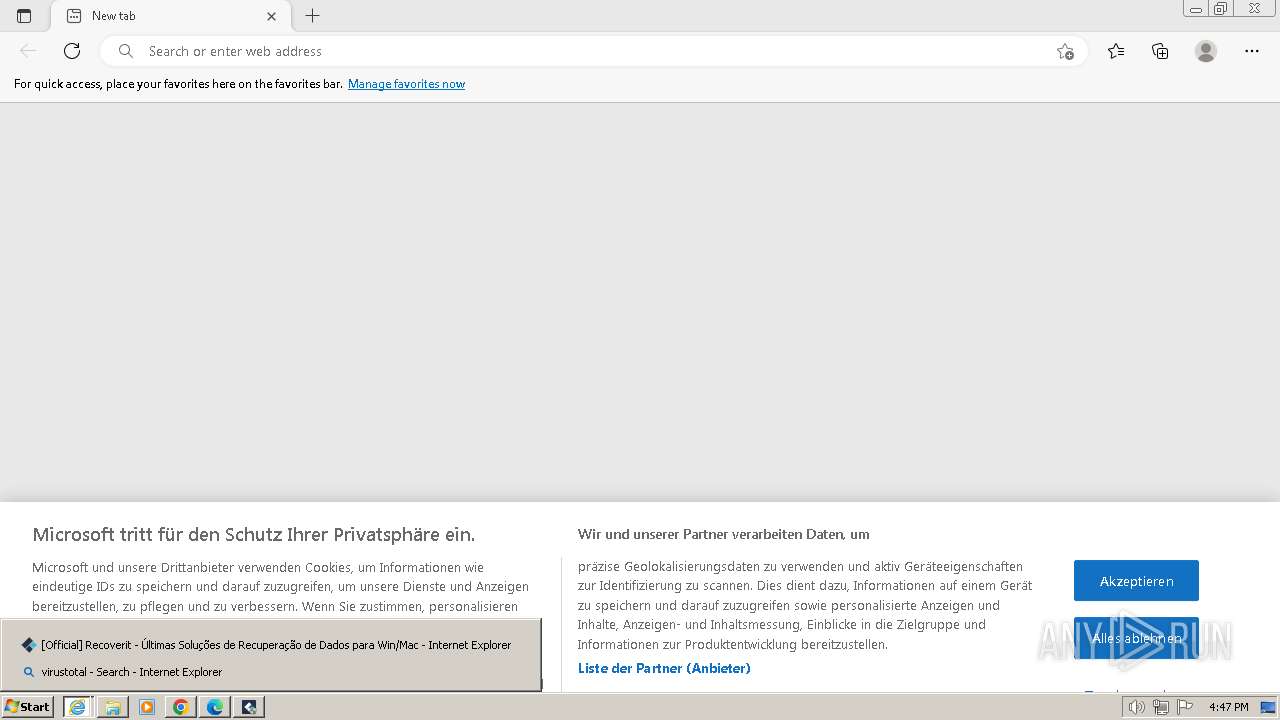Switch to Recoverit Internet Explorer window preview
Viewport: 1280px width, 720px height.
271,645
